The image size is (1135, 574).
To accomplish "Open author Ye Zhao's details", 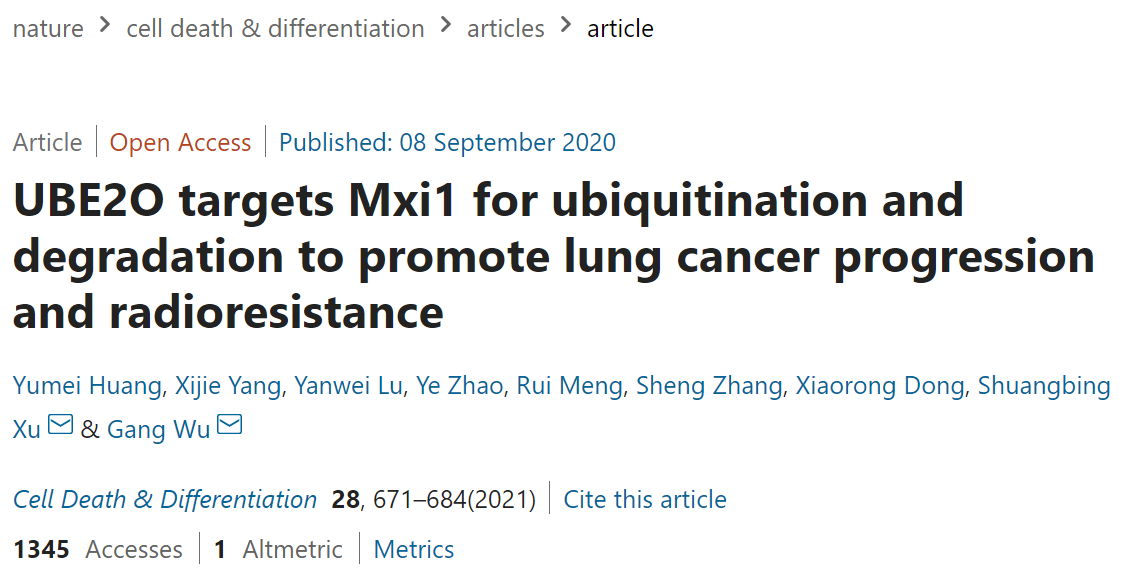I will (460, 386).
